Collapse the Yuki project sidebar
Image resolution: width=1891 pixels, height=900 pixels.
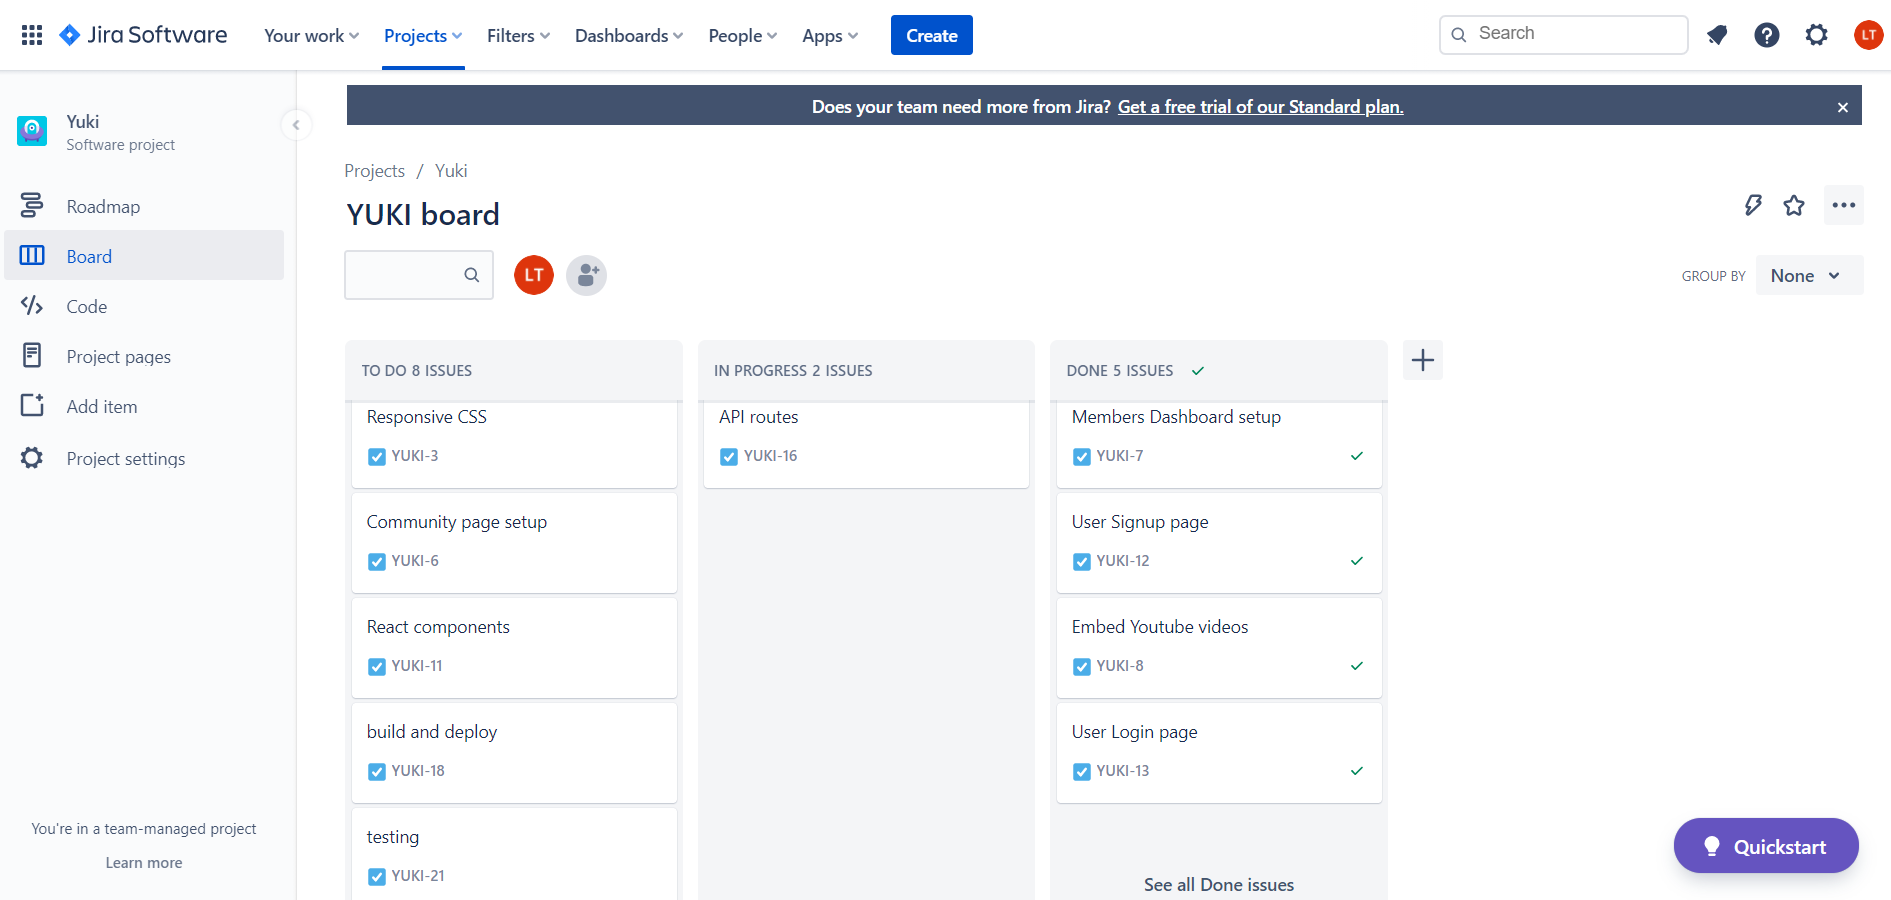pos(296,125)
